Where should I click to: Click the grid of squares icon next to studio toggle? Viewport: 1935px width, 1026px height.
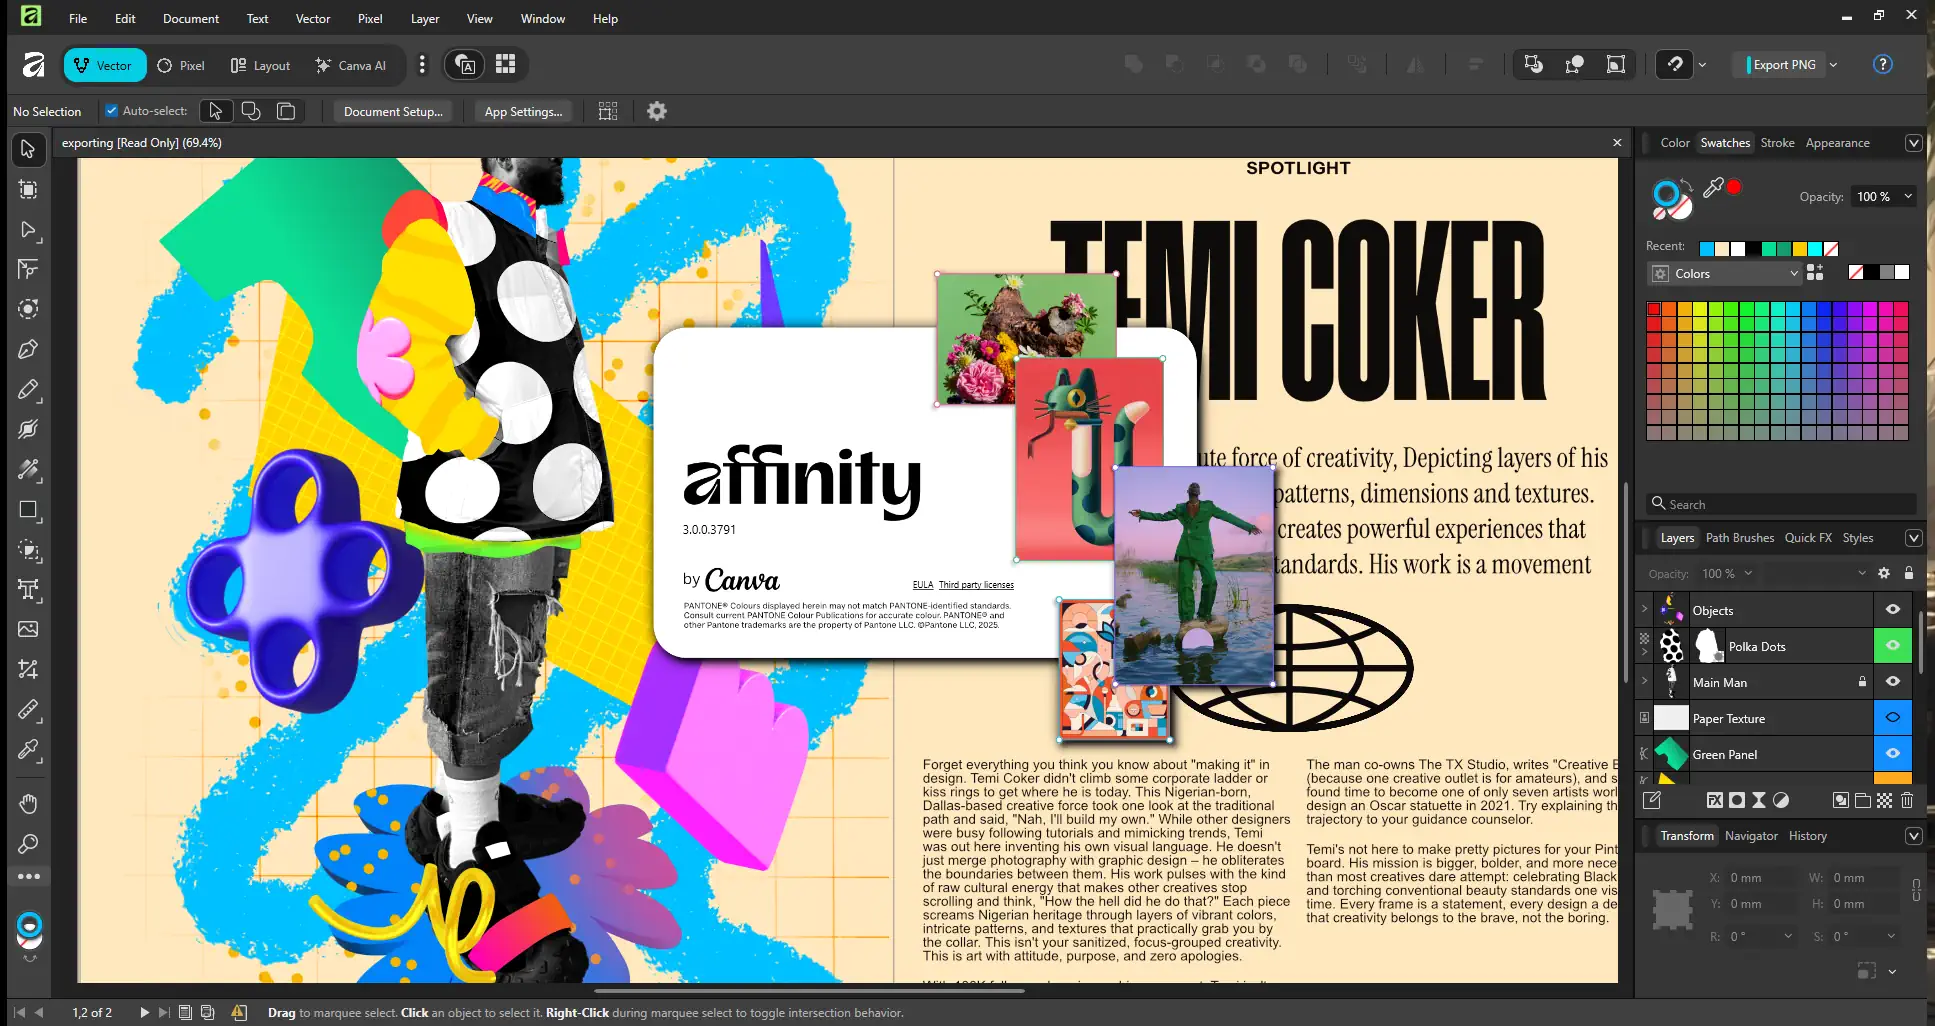pos(506,64)
